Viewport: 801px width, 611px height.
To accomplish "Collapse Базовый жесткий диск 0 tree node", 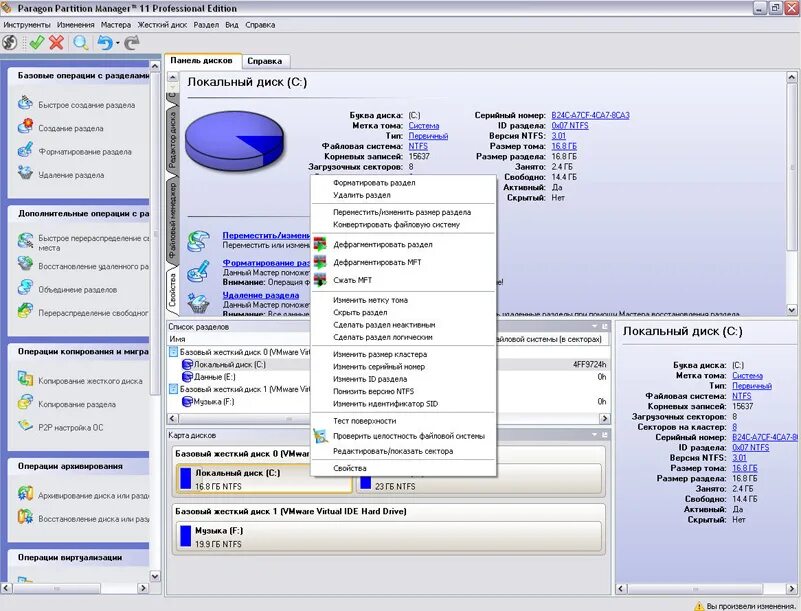I will click(173, 352).
